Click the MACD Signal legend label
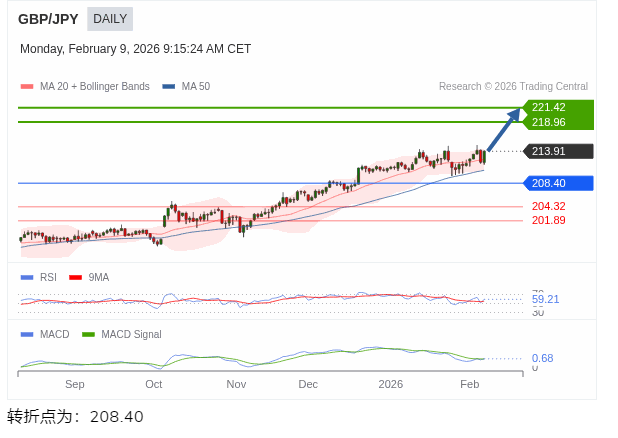 click(x=131, y=335)
